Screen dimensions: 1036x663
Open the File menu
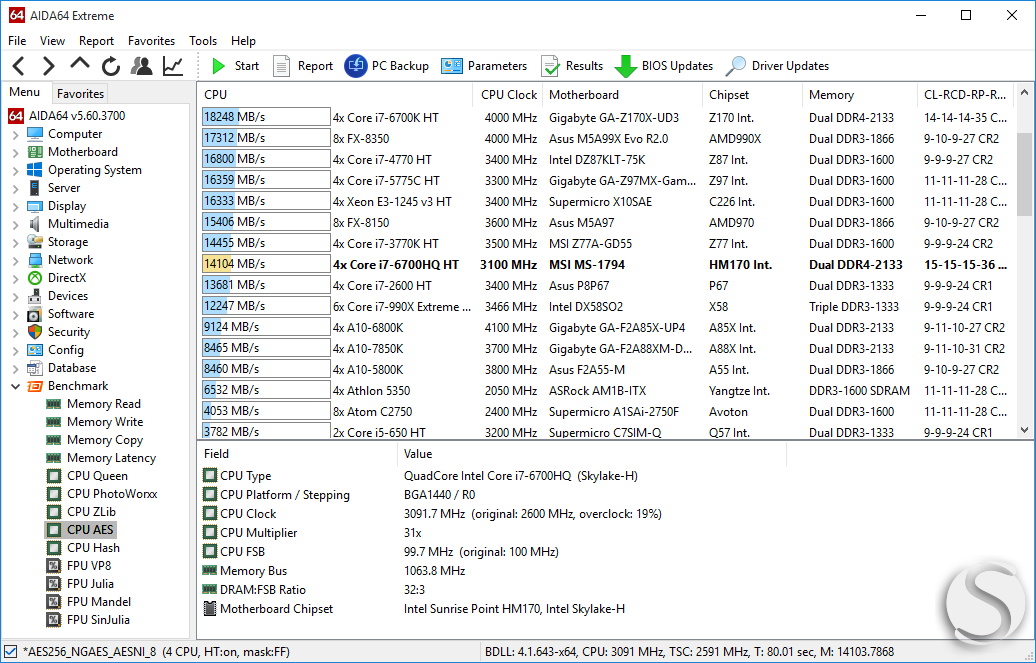[17, 41]
